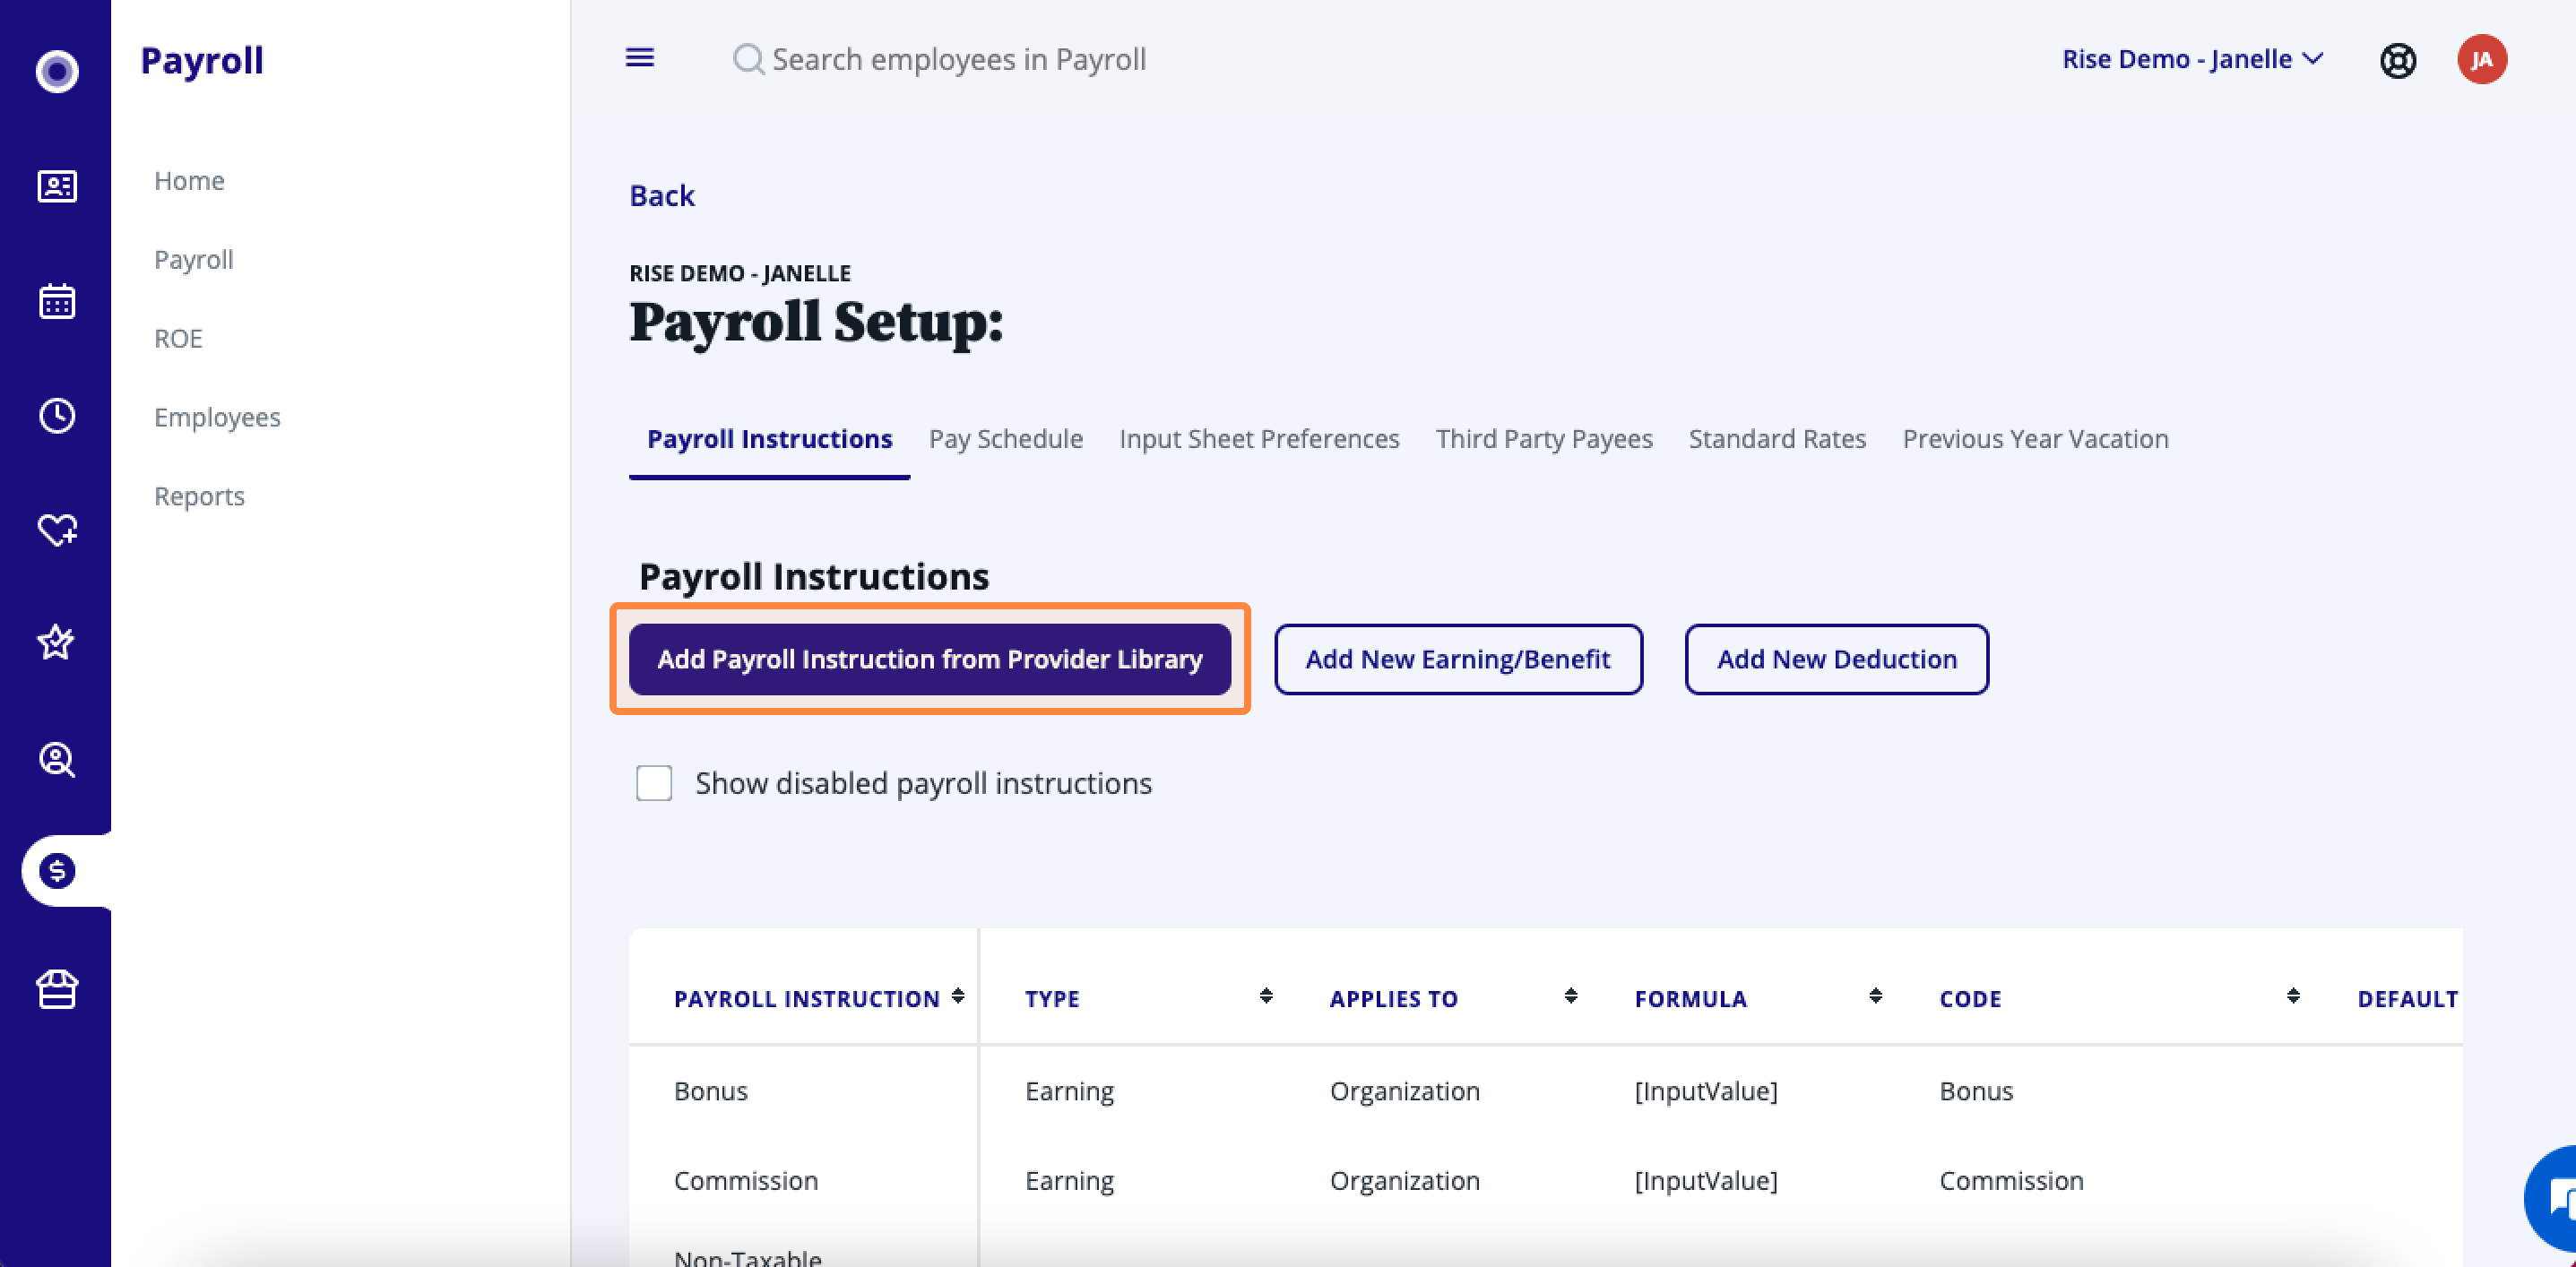
Task: Click the Back link
Action: tap(661, 195)
